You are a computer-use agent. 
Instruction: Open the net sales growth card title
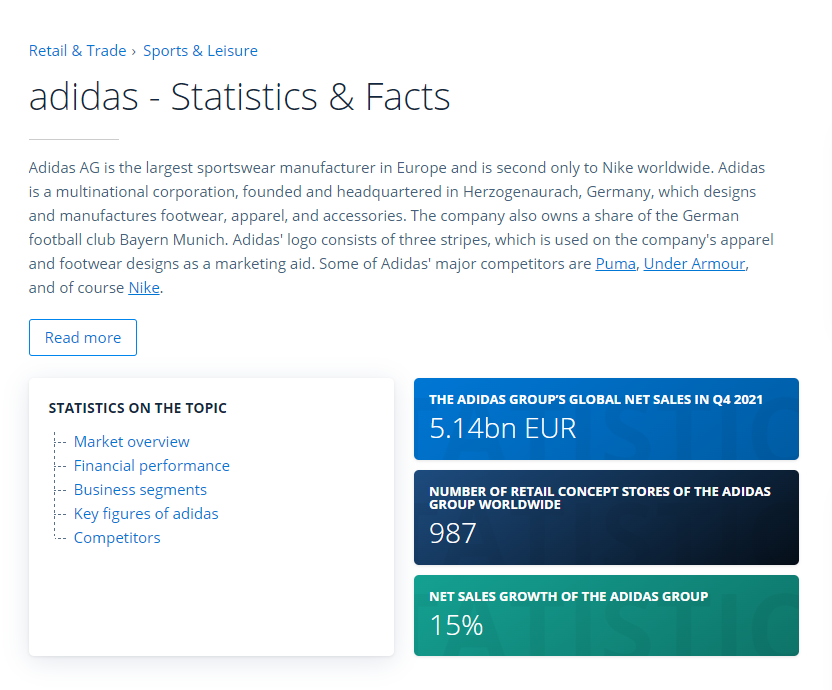[568, 597]
